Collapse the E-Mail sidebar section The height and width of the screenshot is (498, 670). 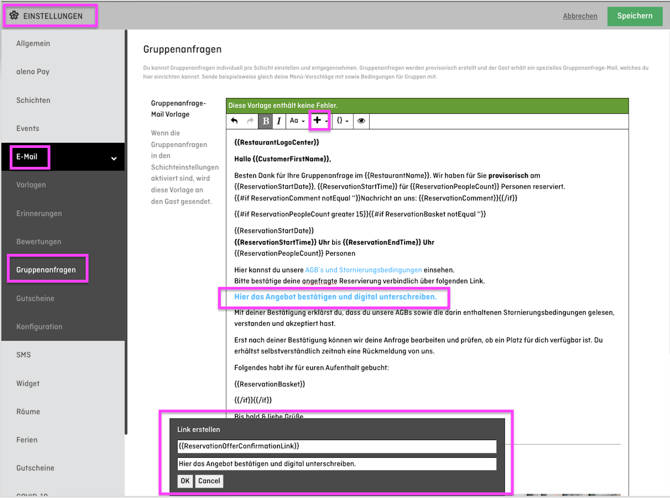coord(113,158)
